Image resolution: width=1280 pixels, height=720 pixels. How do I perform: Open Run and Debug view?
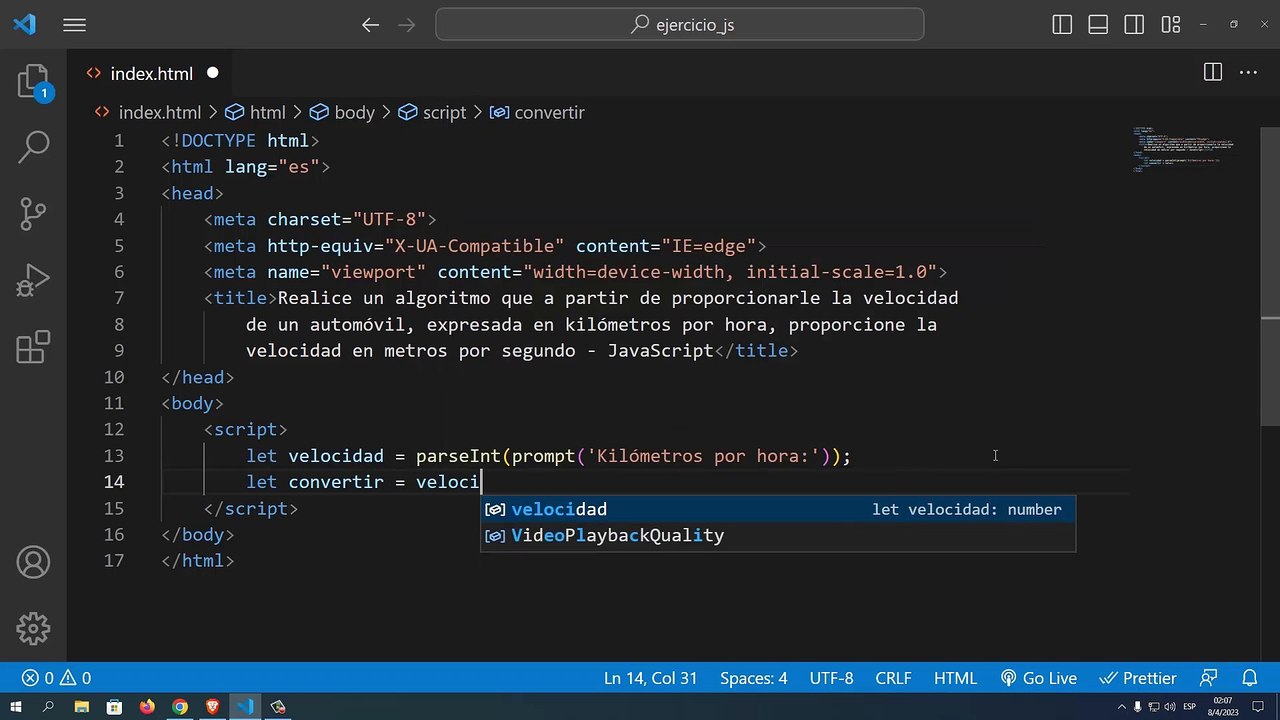tap(33, 281)
